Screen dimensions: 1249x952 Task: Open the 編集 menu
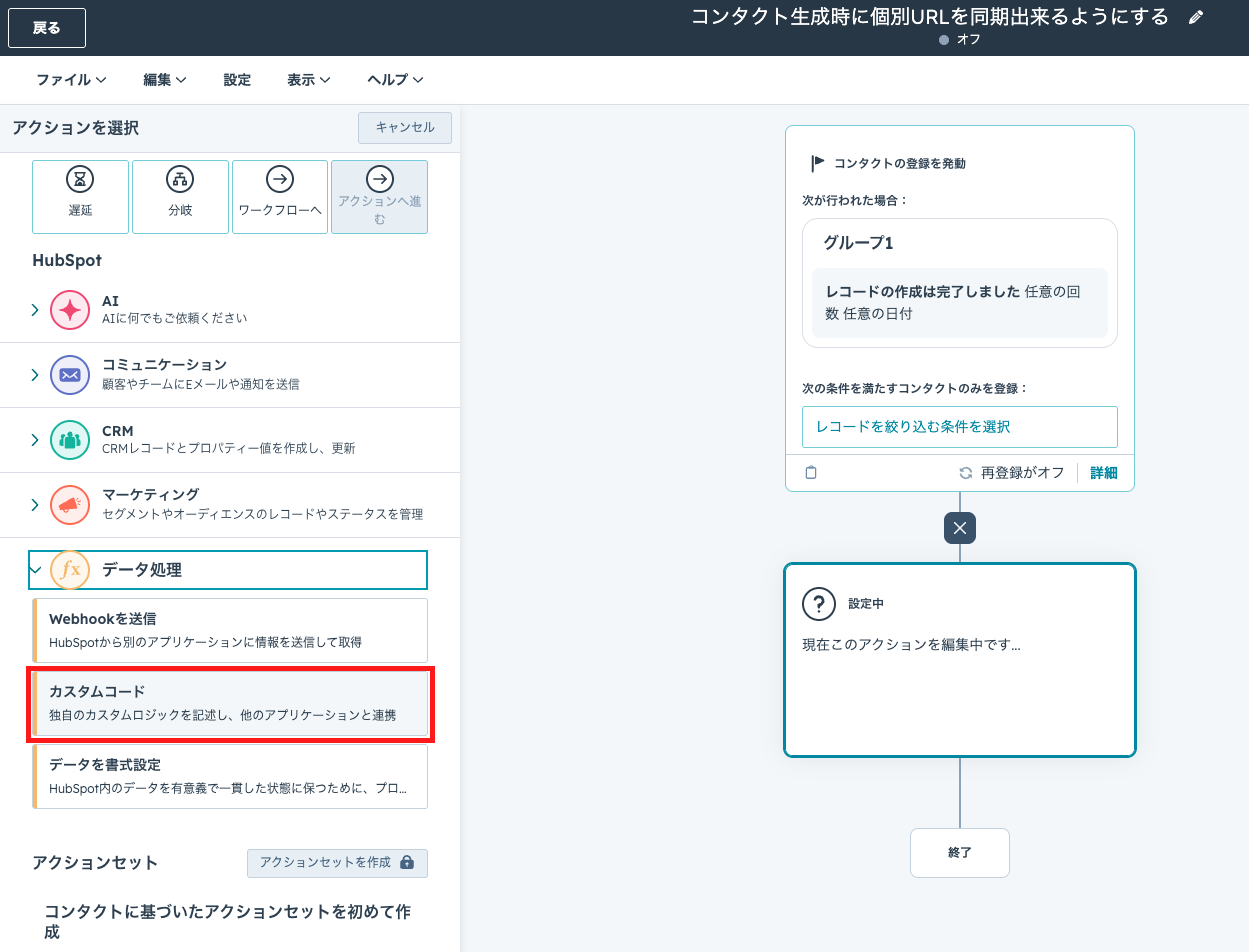pos(165,80)
